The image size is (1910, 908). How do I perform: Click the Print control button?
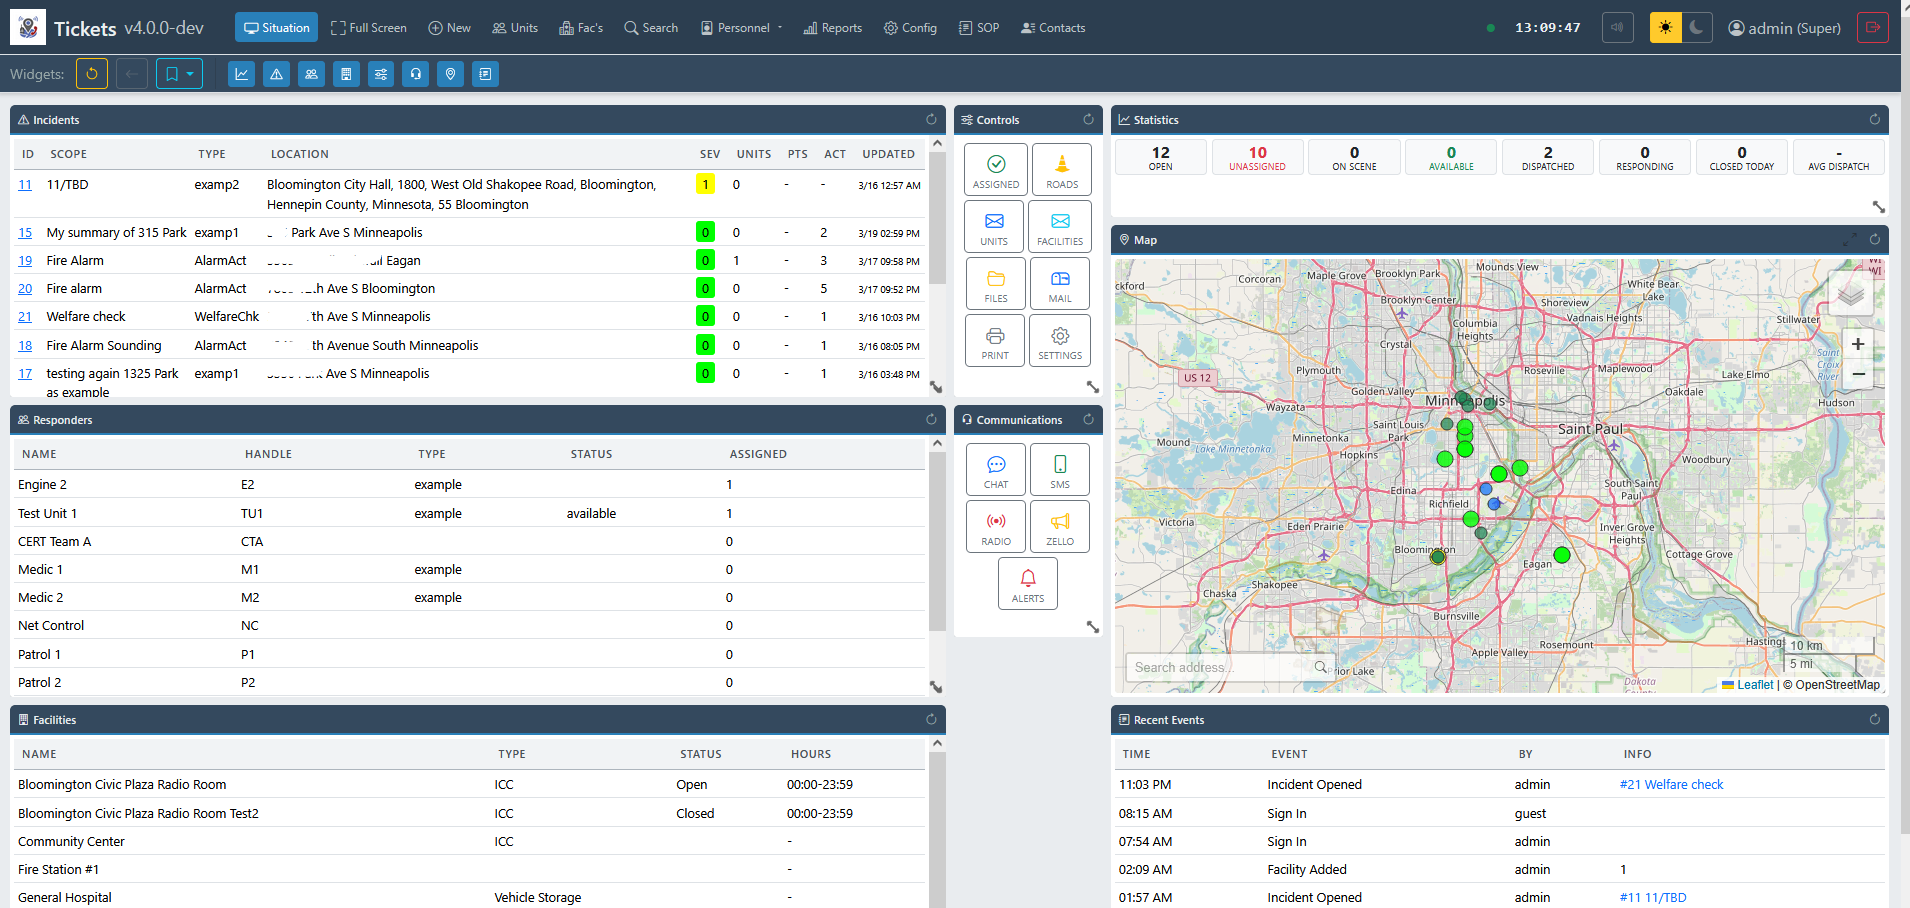tap(995, 341)
